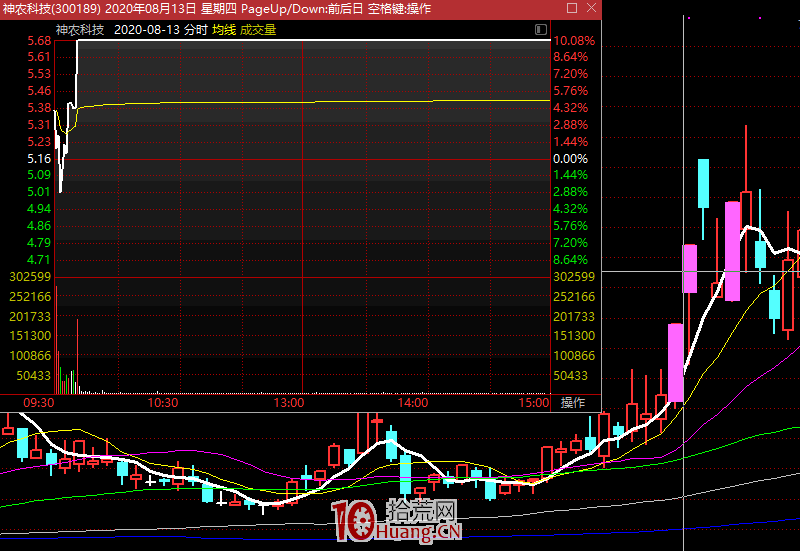
Task: Click the 5.38 price axis label
Action: pos(39,108)
